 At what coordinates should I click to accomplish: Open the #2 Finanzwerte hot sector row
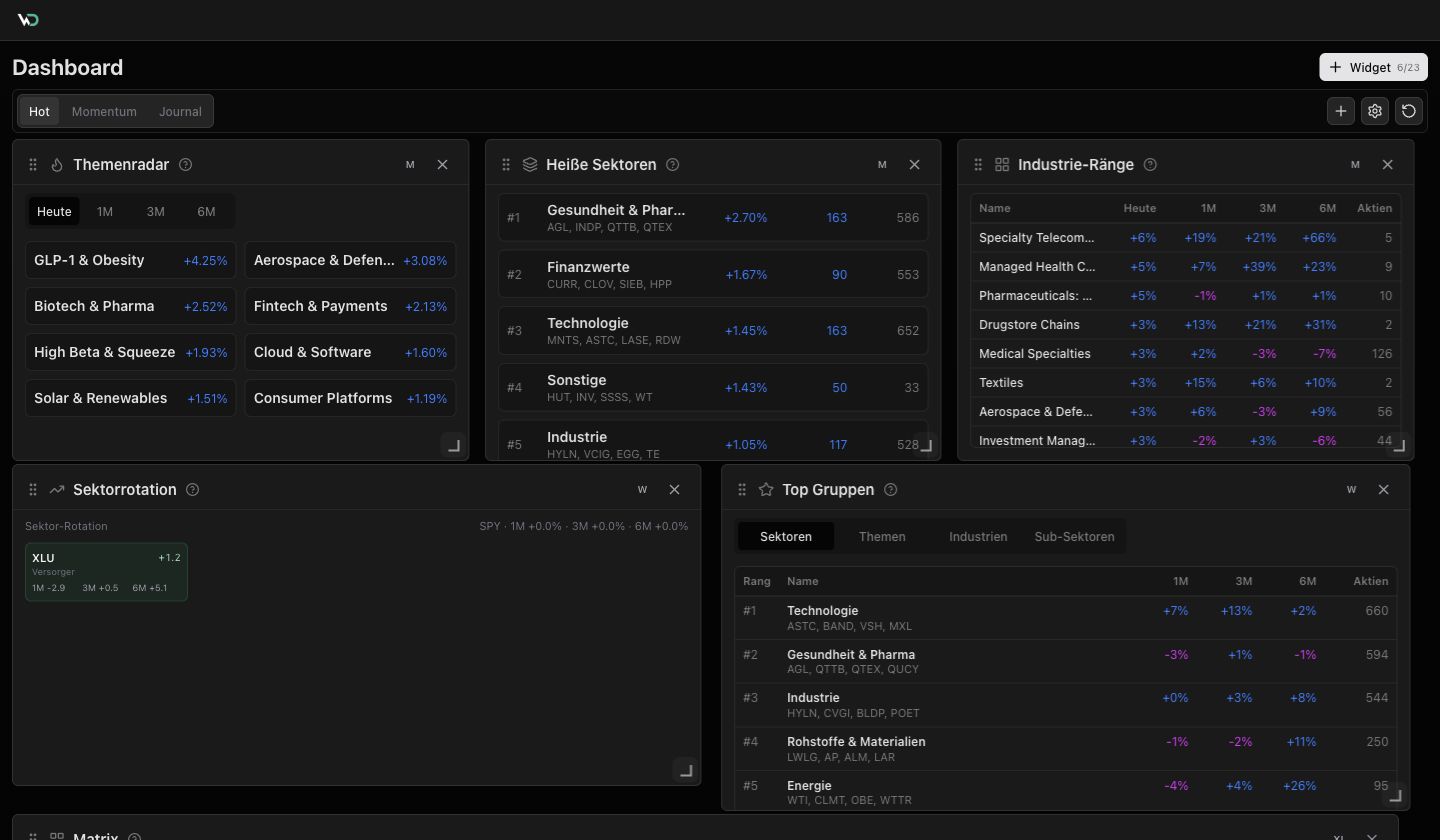713,274
